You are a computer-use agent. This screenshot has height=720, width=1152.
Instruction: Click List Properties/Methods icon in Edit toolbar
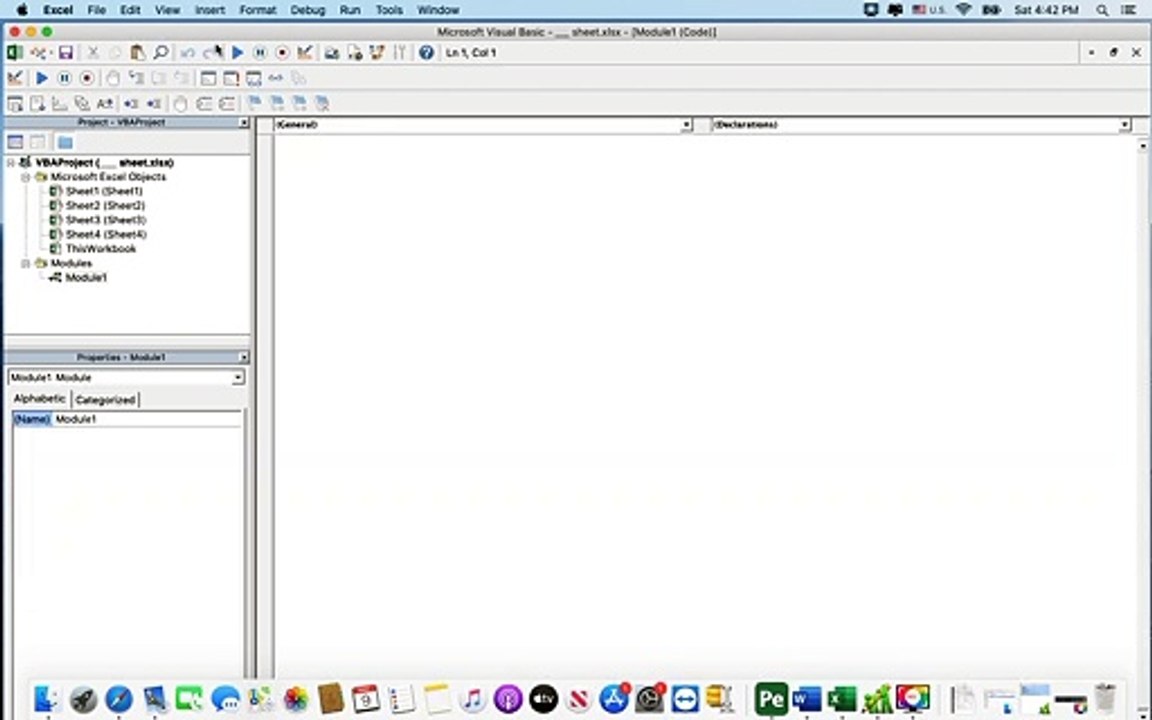(15, 104)
